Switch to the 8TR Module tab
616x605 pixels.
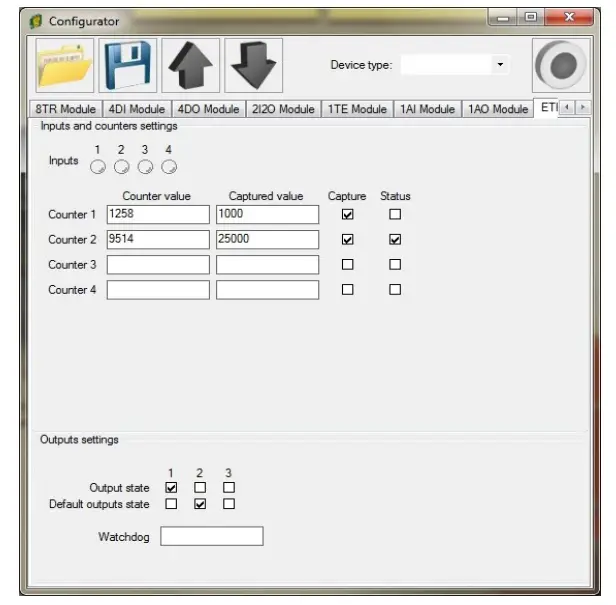(66, 109)
